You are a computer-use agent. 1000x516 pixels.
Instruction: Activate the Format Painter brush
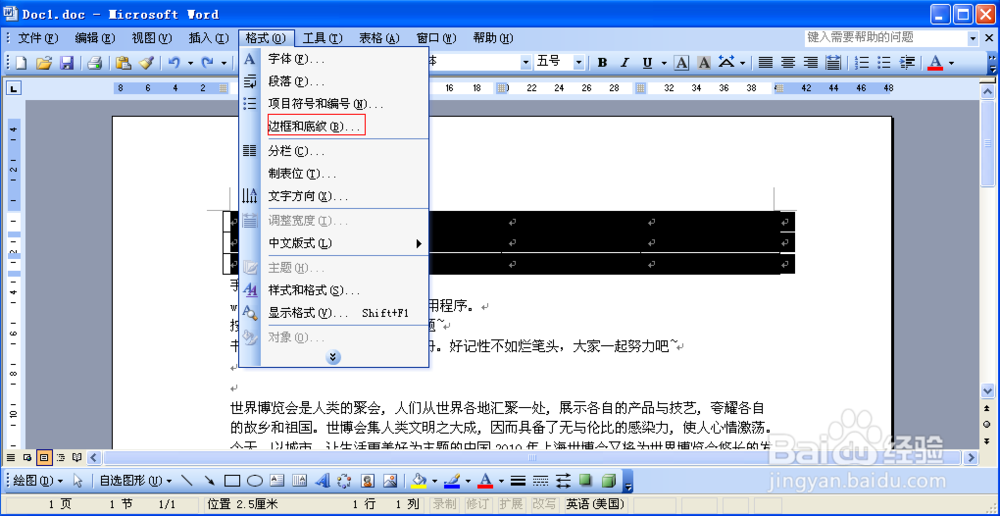147,63
